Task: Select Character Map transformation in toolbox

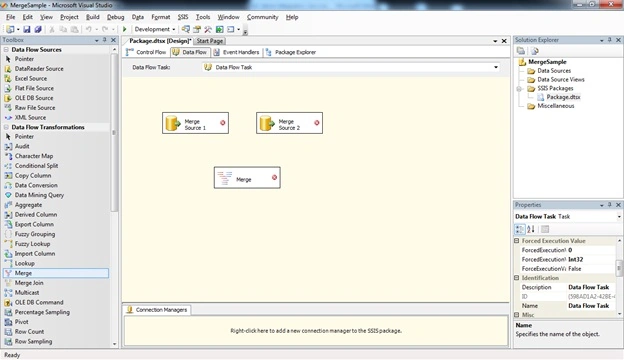Action: [34, 156]
